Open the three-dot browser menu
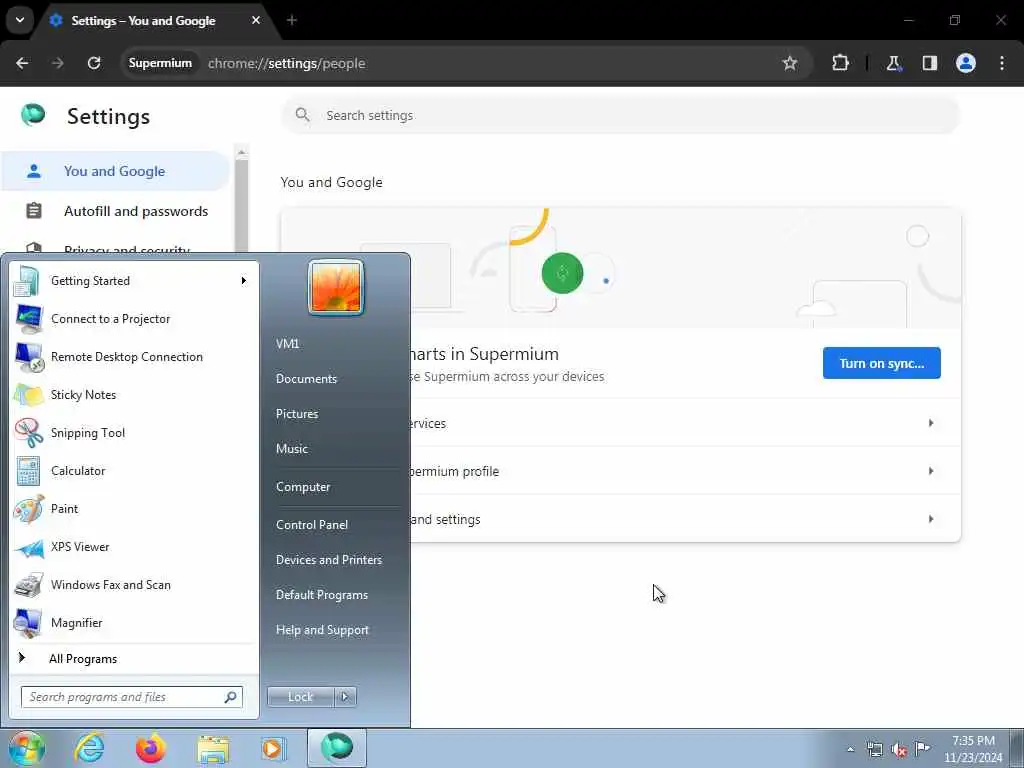Screen dimensions: 1024x768 tap(1002, 63)
